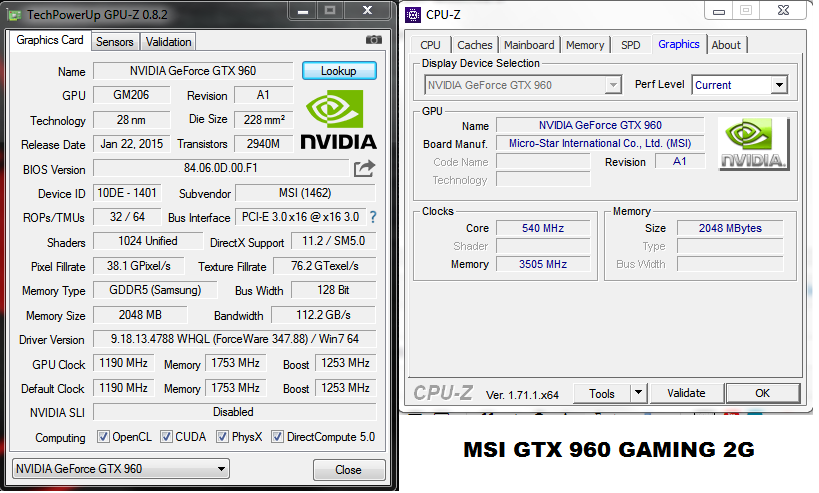Click the MSI (1462) Subvendor value
Image resolution: width=819 pixels, height=493 pixels.
tap(306, 193)
